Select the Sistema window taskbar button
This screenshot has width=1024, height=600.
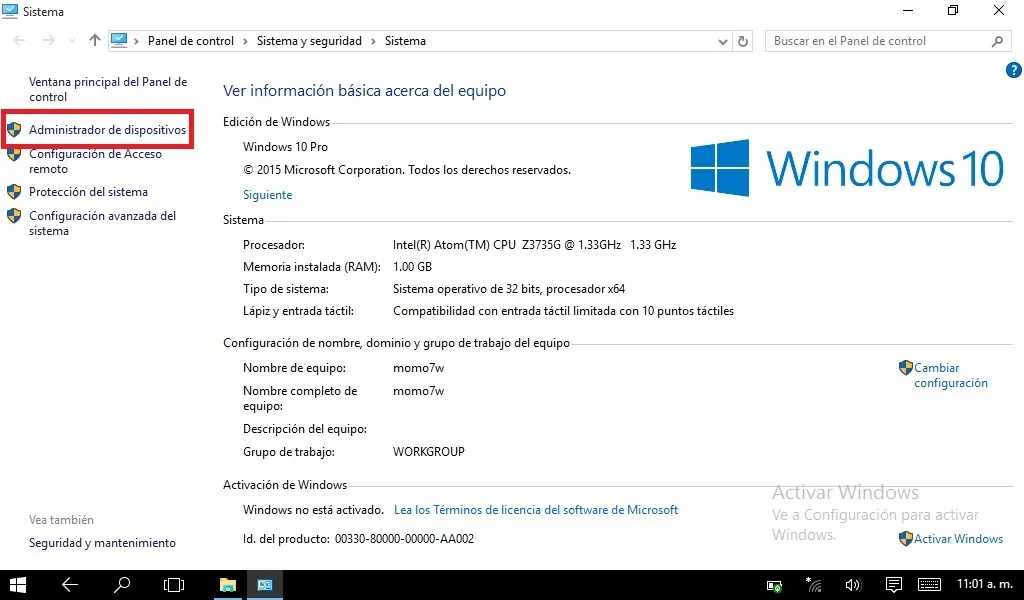[x=264, y=585]
